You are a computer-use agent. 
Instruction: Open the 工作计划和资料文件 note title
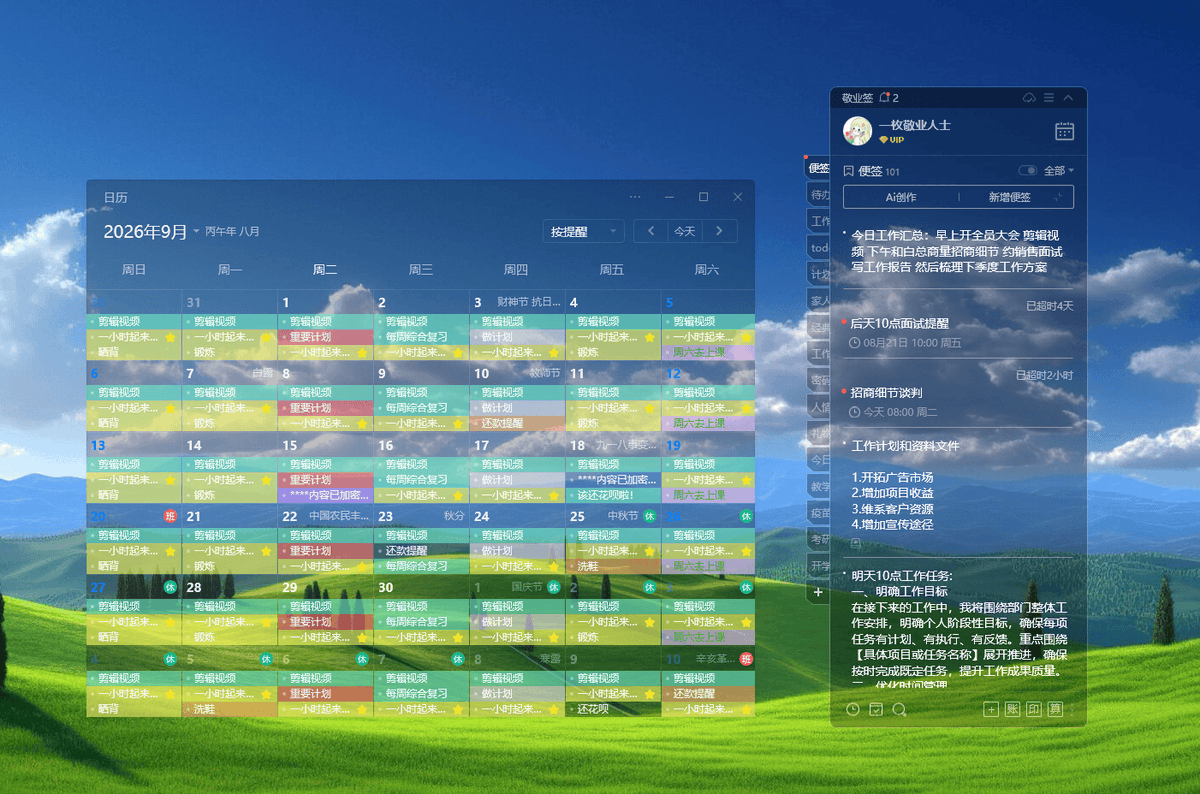pyautogui.click(x=905, y=445)
